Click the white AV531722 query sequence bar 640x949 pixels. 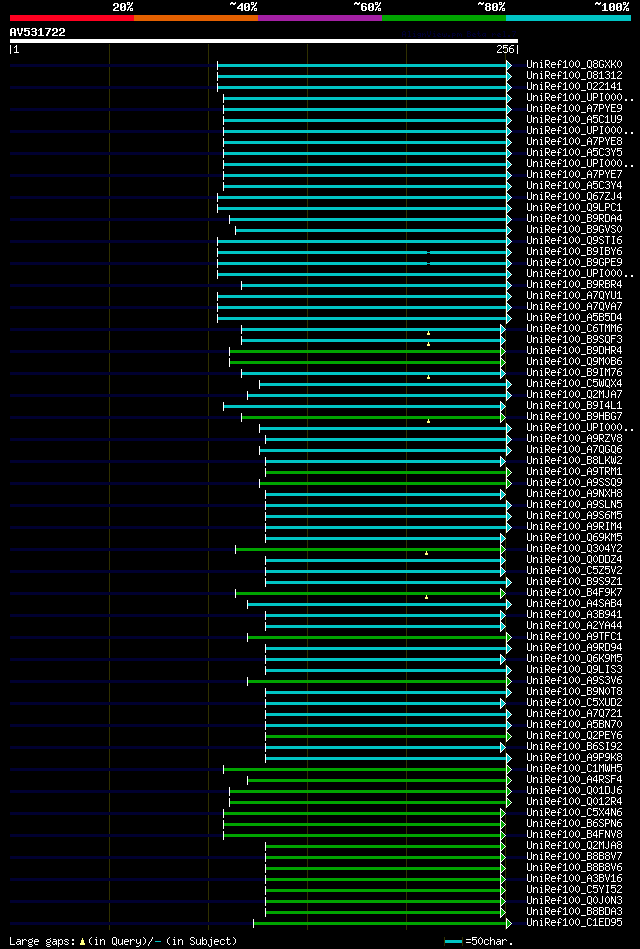coord(263,41)
